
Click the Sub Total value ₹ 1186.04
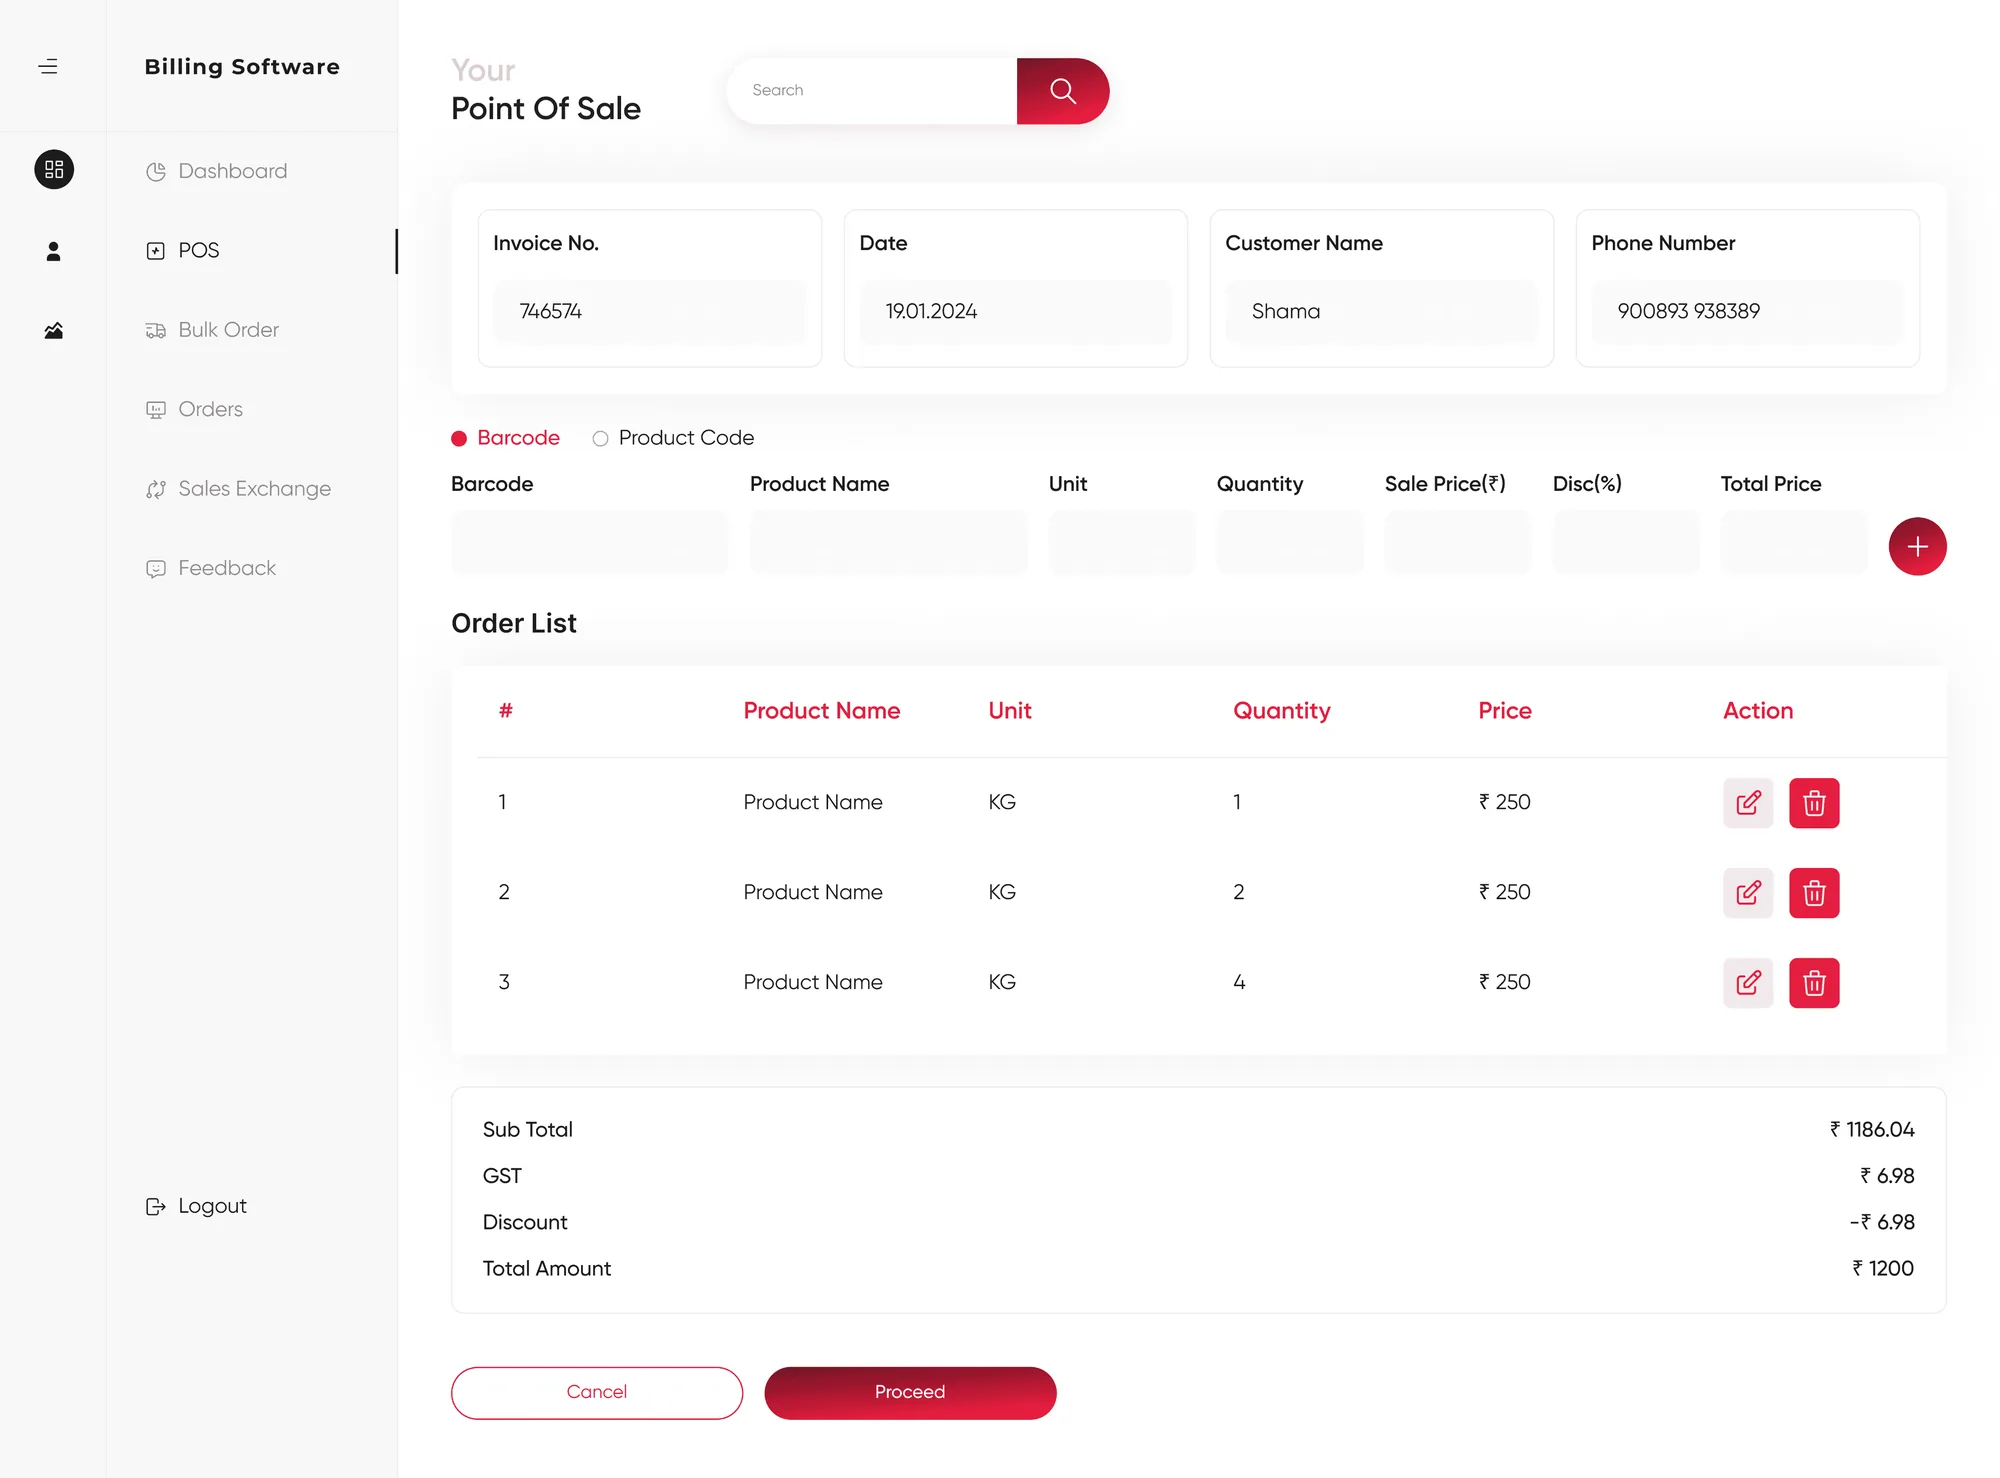(x=1872, y=1130)
